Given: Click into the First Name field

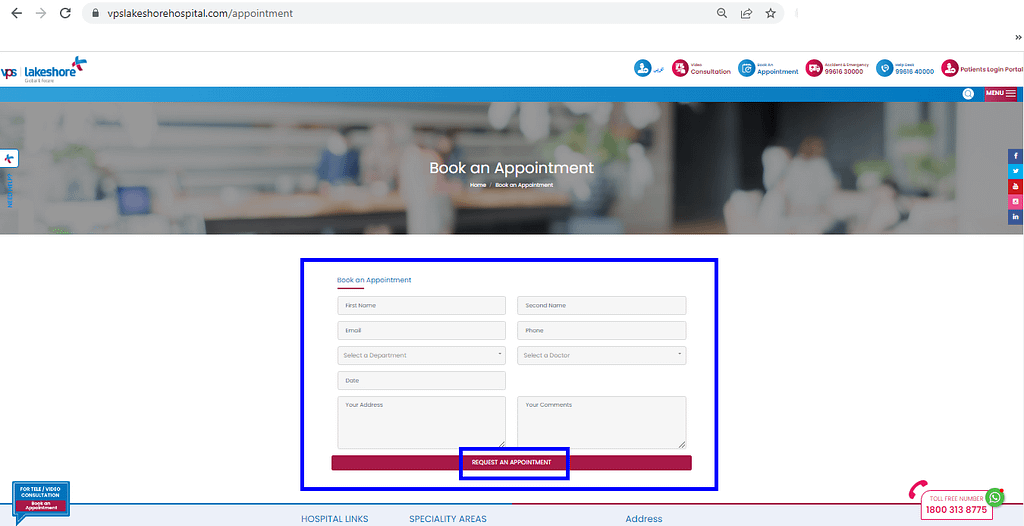Looking at the screenshot, I should 421,306.
